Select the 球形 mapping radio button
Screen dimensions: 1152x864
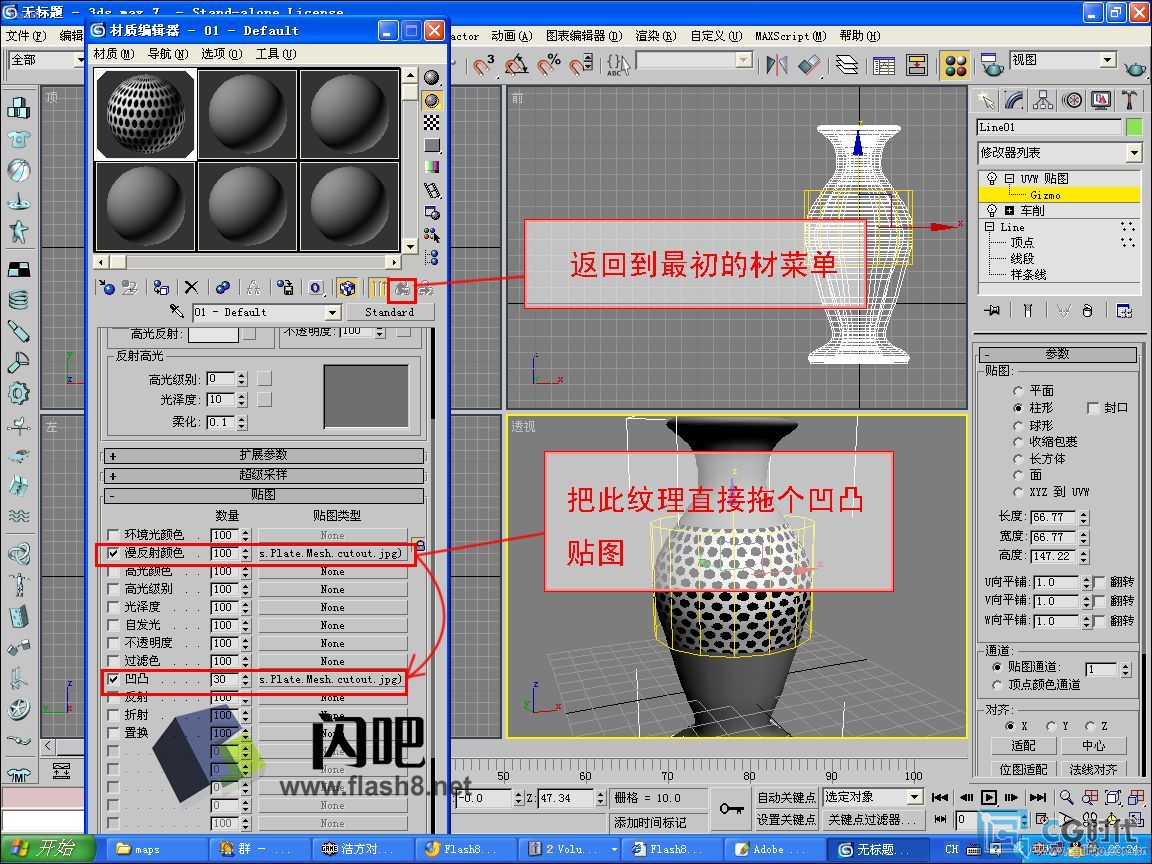coord(1018,425)
